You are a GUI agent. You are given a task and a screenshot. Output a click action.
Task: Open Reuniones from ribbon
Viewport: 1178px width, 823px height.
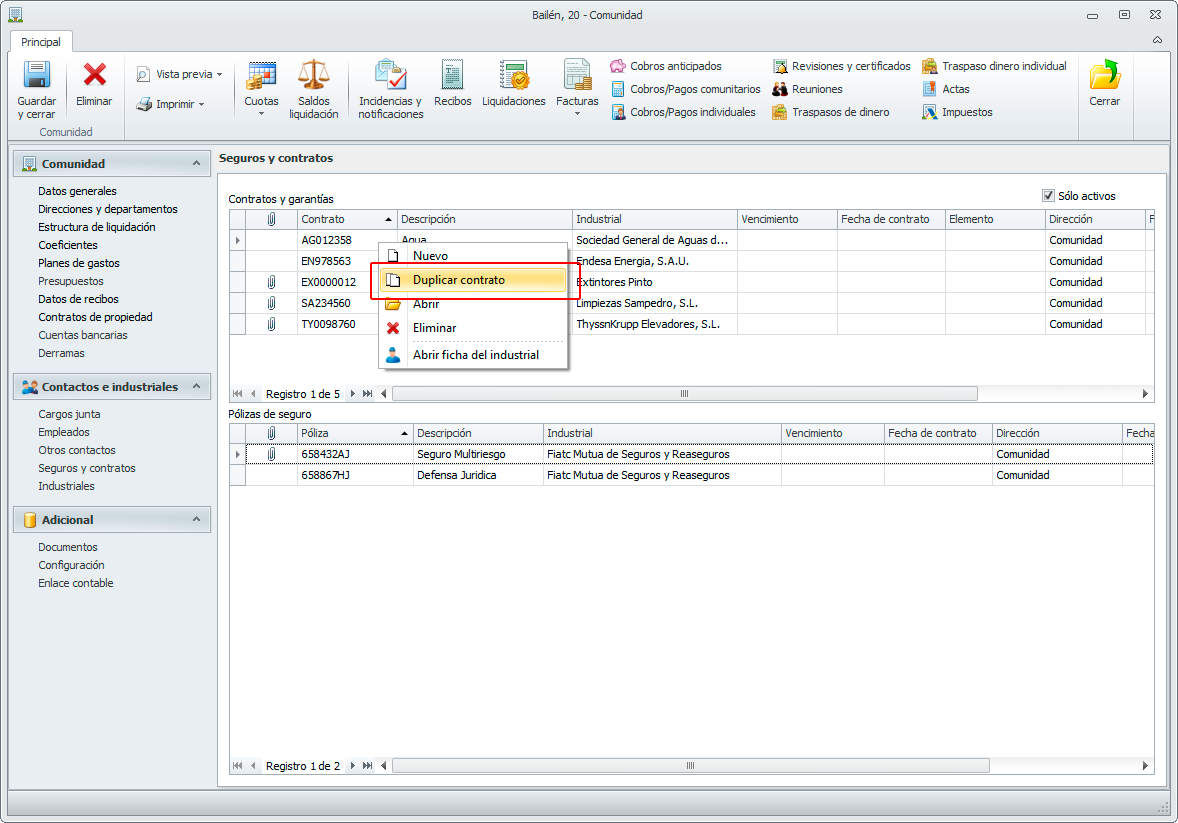808,89
